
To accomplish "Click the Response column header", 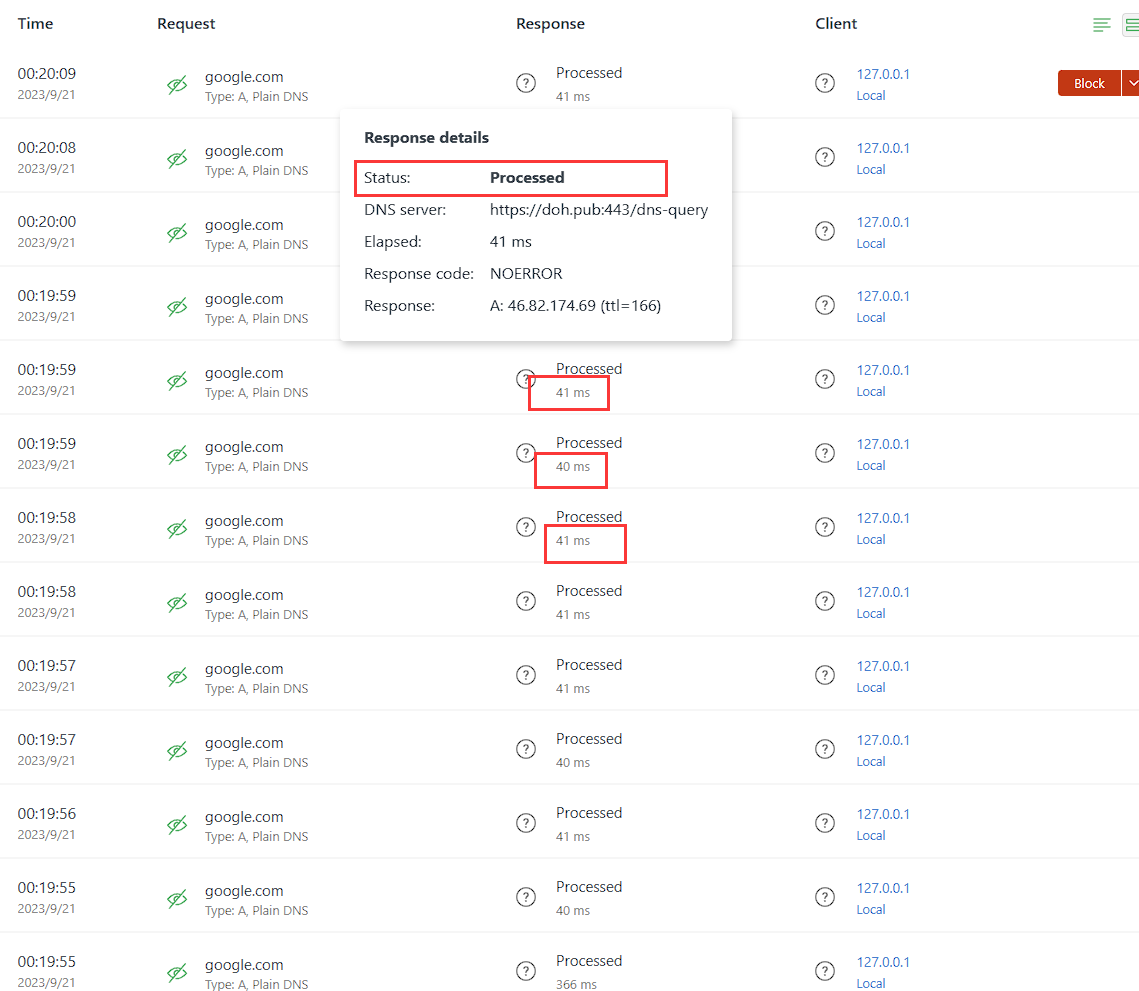I will pos(550,23).
